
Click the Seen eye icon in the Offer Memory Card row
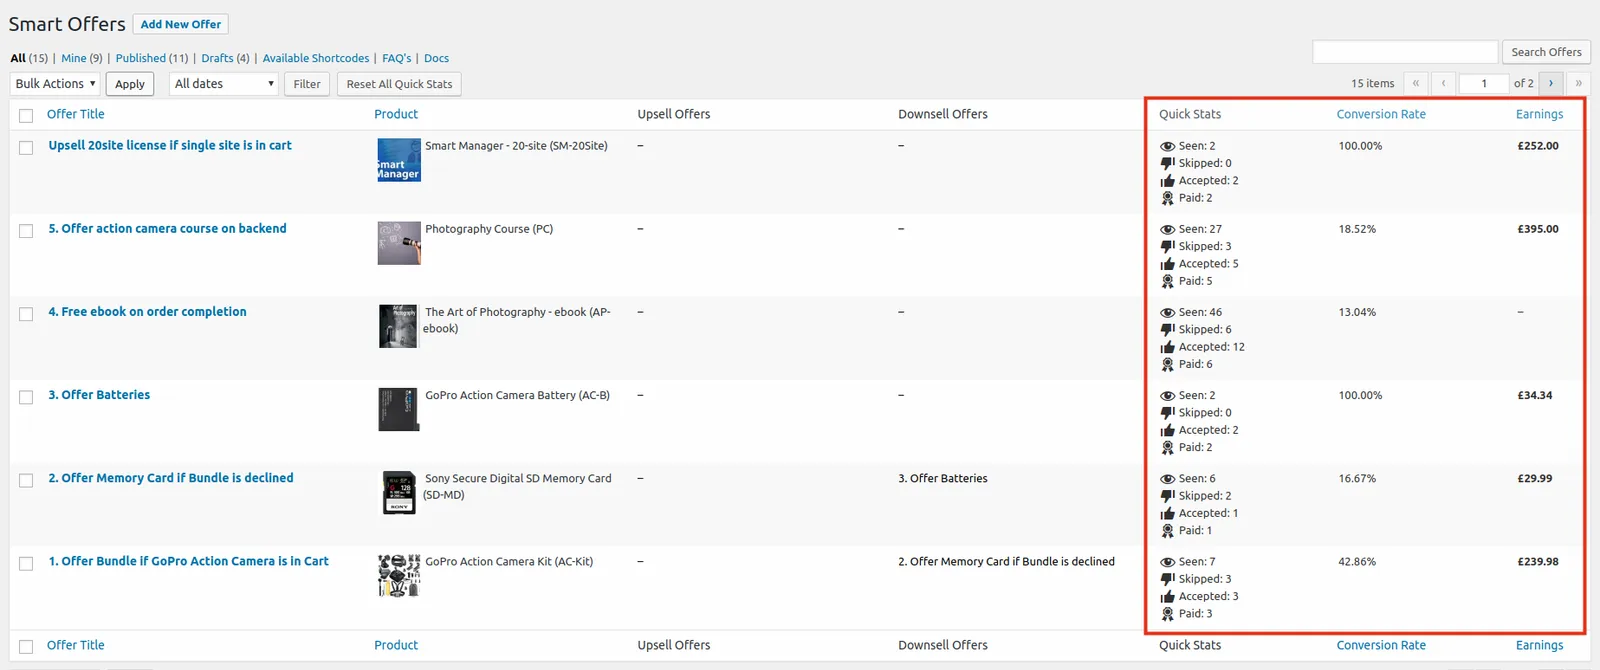click(x=1167, y=479)
